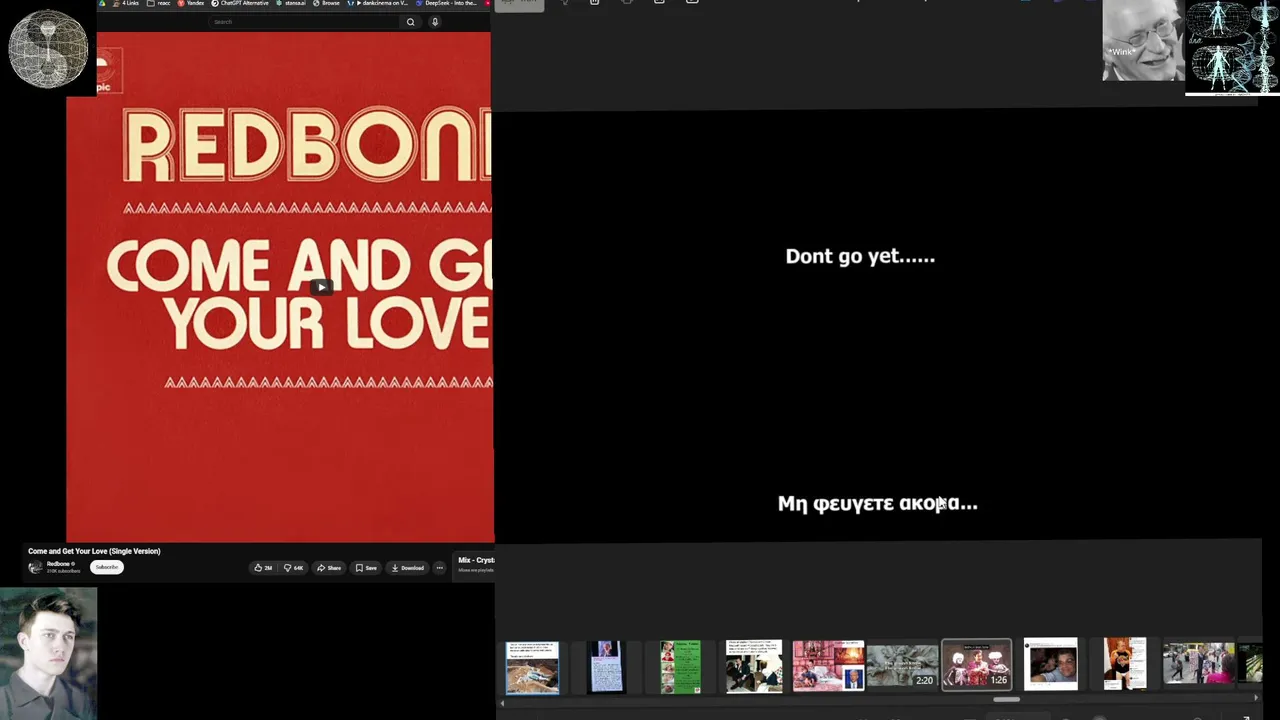Image resolution: width=1280 pixels, height=720 pixels.
Task: Play the Redbone video in the player
Action: tap(322, 287)
